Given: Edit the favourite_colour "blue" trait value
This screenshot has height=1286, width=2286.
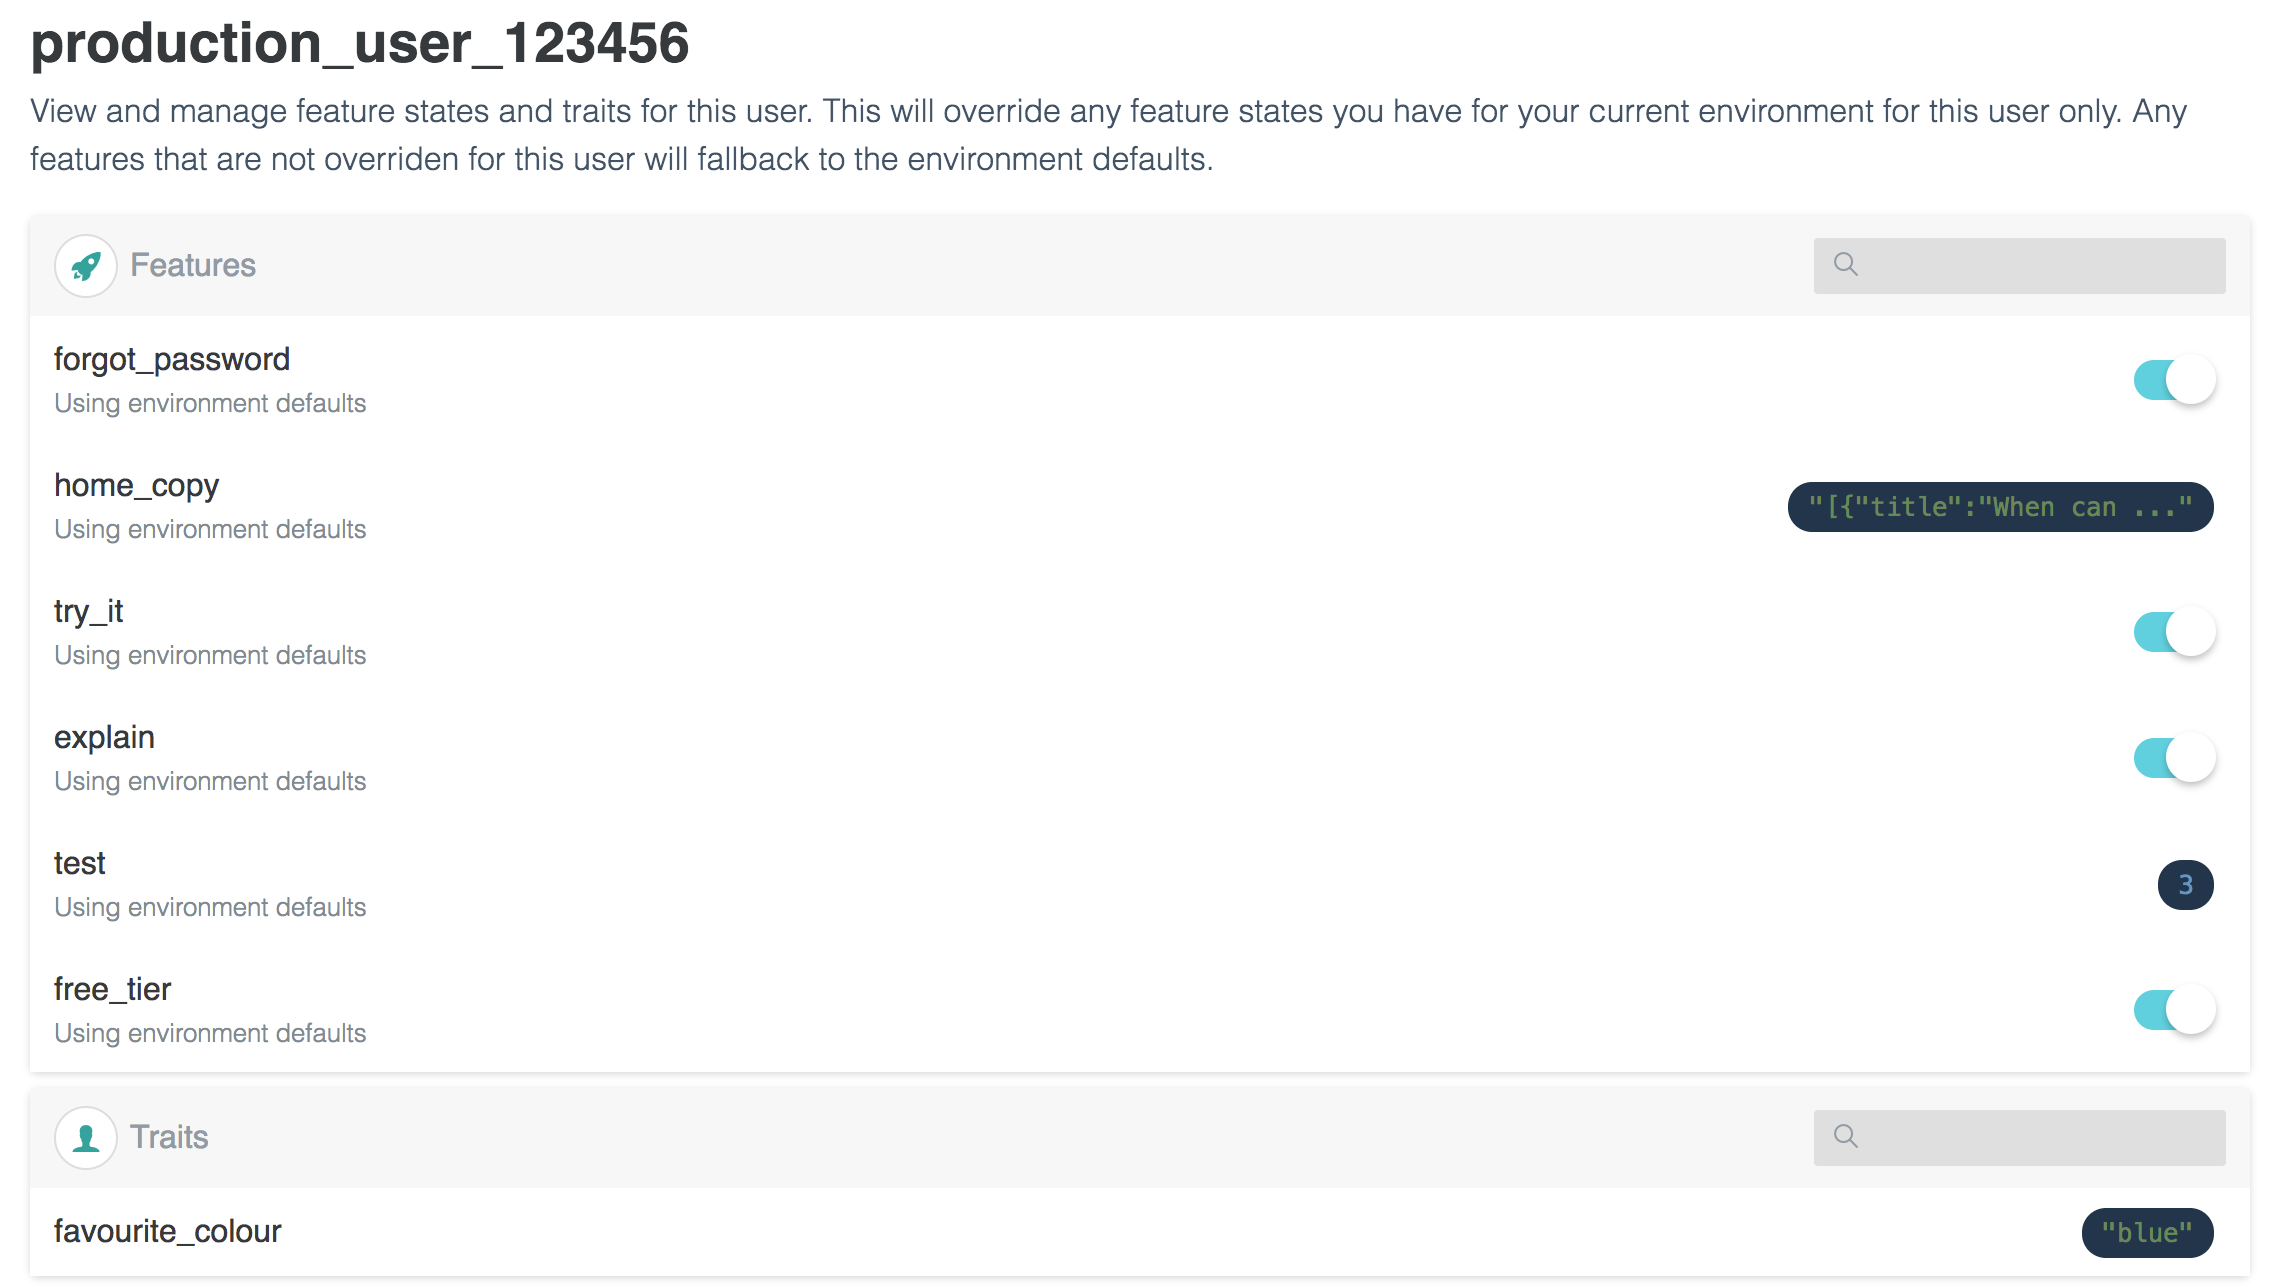Looking at the screenshot, I should 2147,1233.
